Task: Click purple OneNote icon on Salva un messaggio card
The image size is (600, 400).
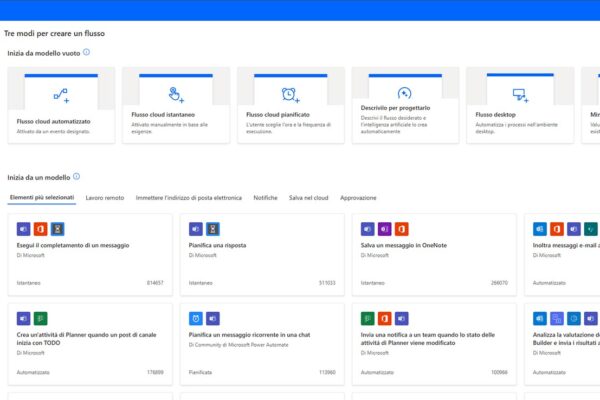Action: (385, 229)
